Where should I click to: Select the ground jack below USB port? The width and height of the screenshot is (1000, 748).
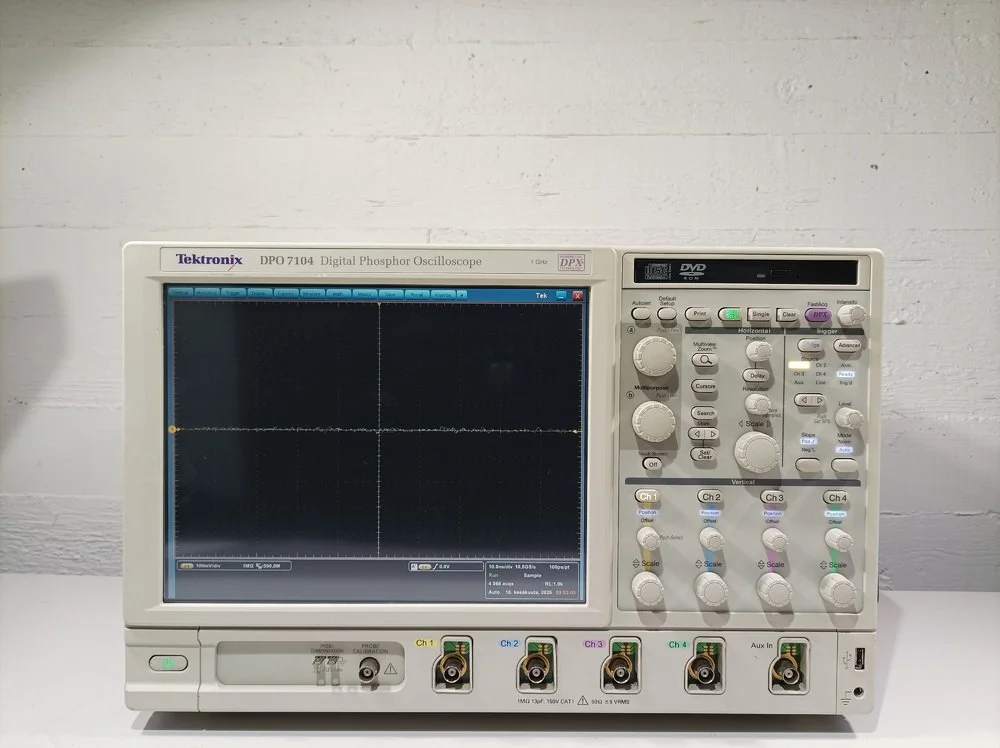click(x=859, y=692)
